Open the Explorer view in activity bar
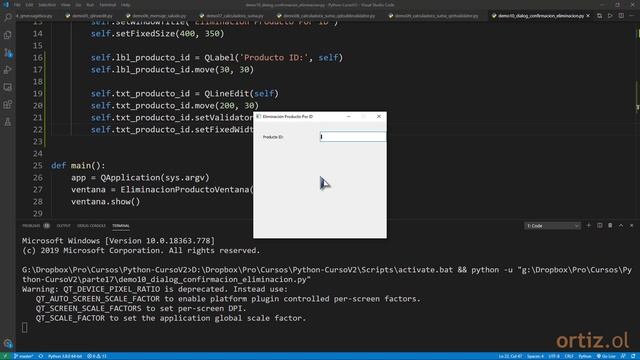640x360 pixels. coord(8,35)
